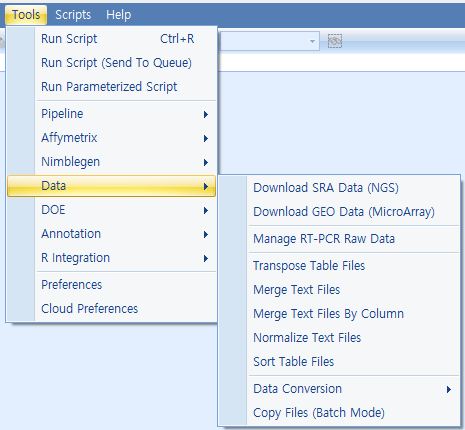
Task: Select Download GEO Data (MicroArray)
Action: pos(339,212)
